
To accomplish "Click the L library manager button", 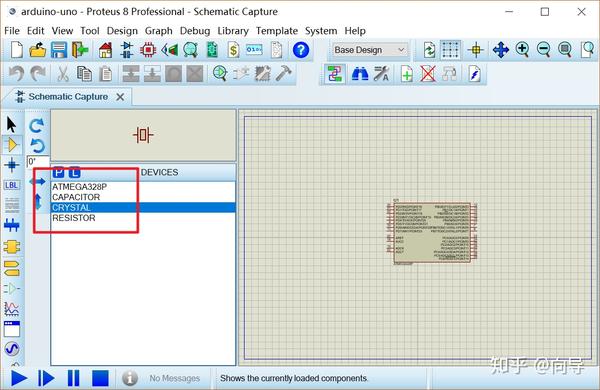I will tap(75, 173).
